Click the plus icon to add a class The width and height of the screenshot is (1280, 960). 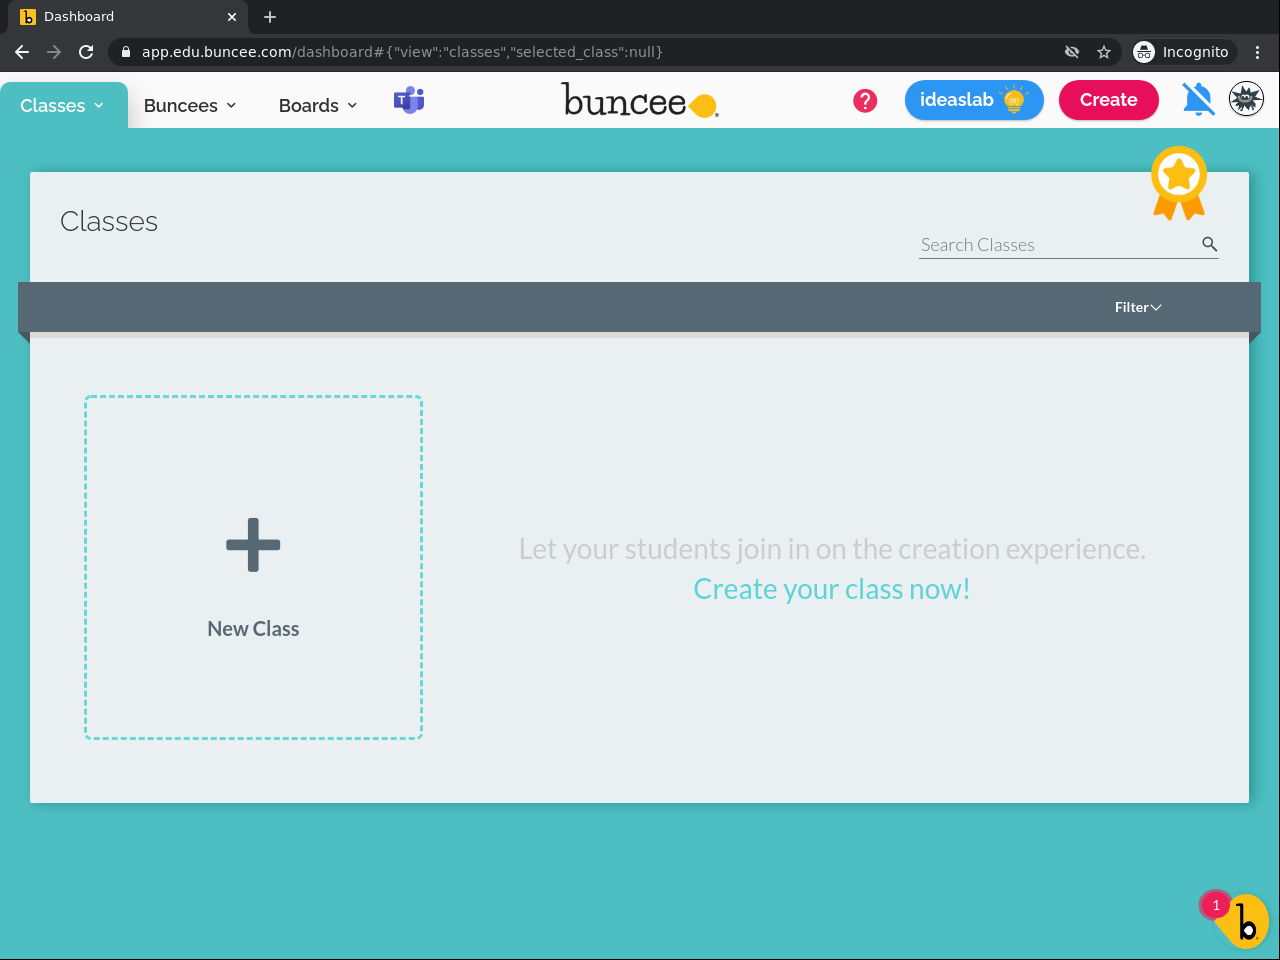[253, 545]
